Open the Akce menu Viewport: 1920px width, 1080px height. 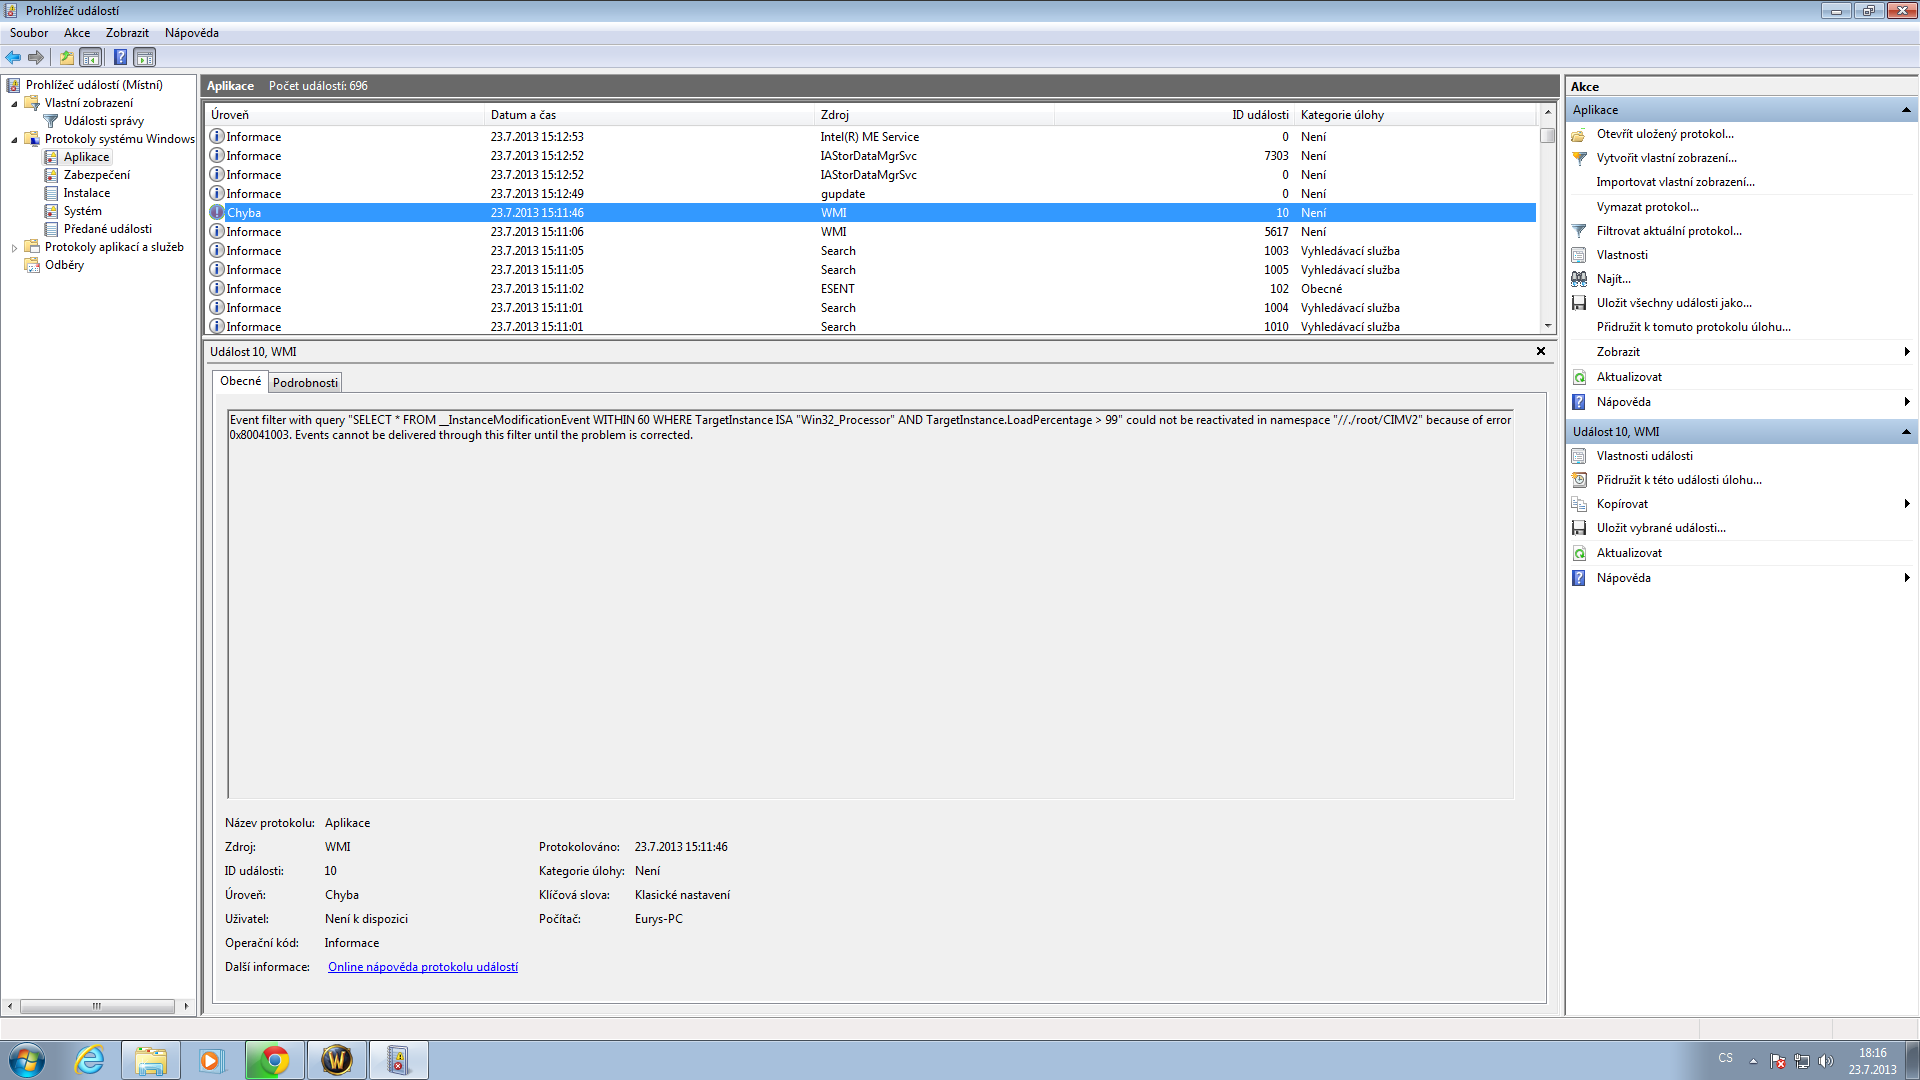[x=77, y=33]
